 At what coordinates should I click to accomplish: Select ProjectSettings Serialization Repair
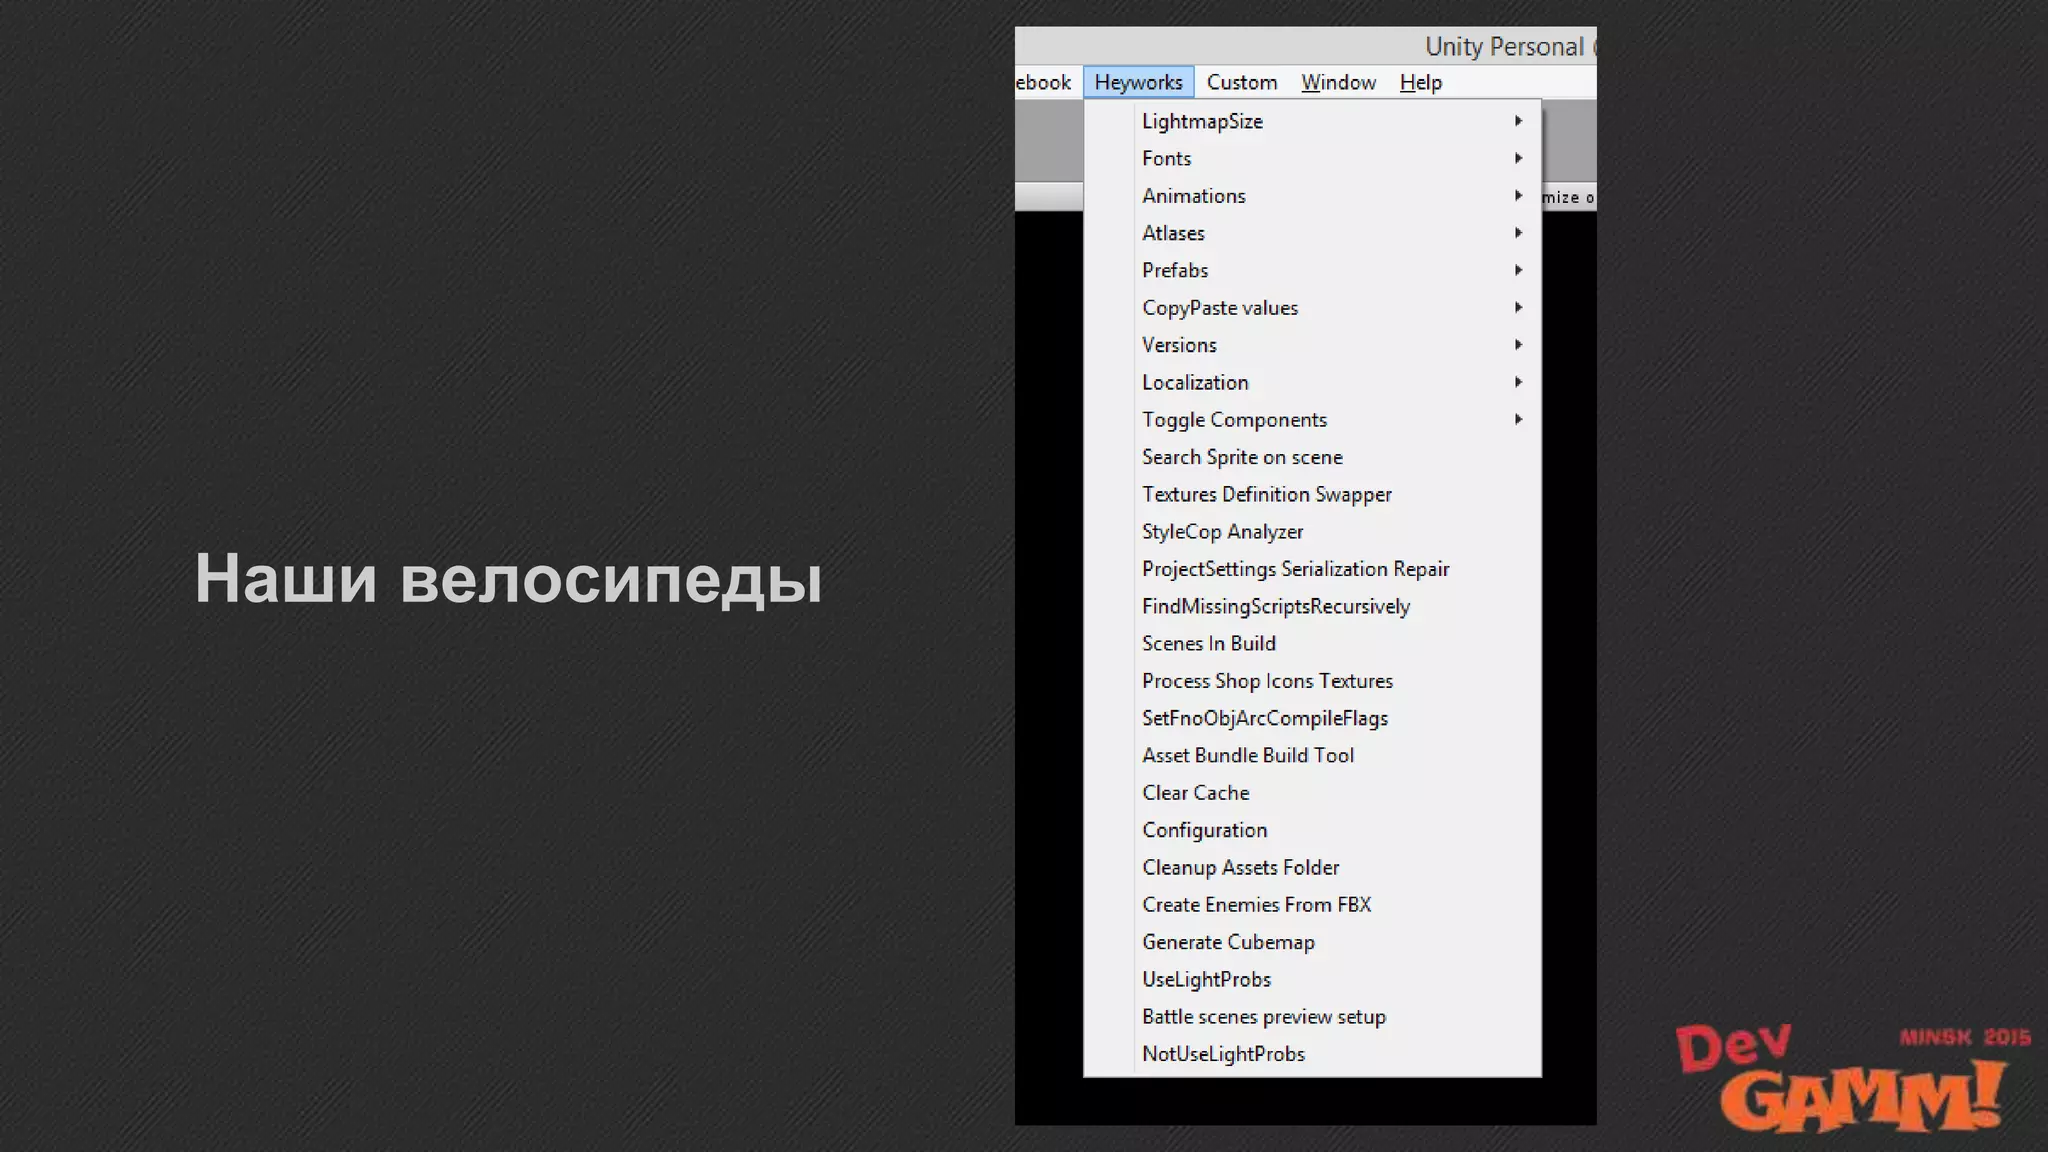point(1312,569)
